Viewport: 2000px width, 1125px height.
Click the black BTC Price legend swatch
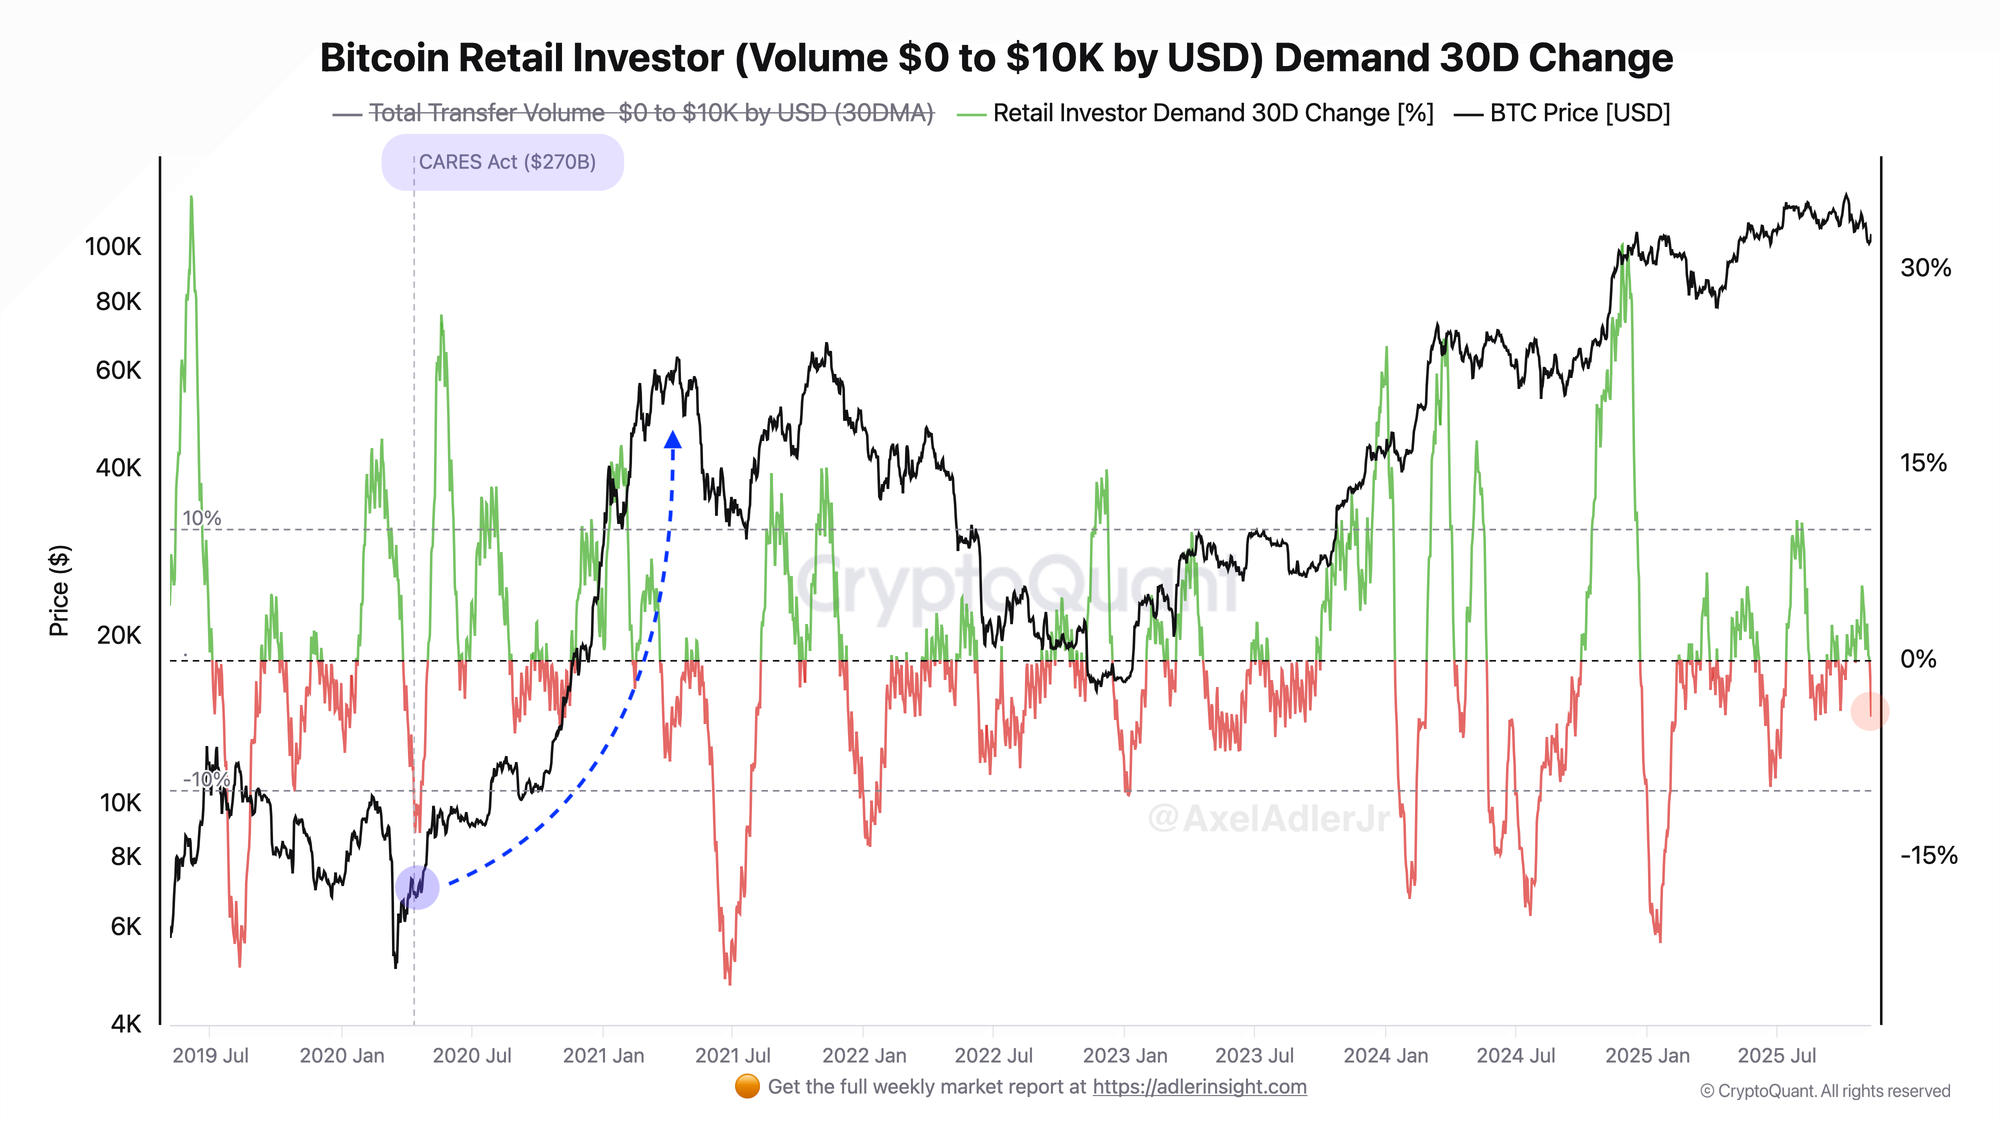tap(1468, 114)
